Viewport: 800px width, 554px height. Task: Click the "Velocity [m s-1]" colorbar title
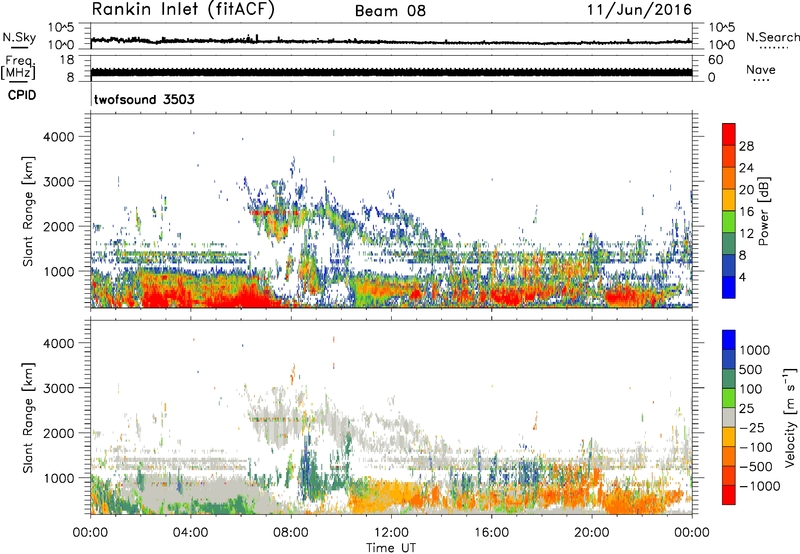point(790,417)
